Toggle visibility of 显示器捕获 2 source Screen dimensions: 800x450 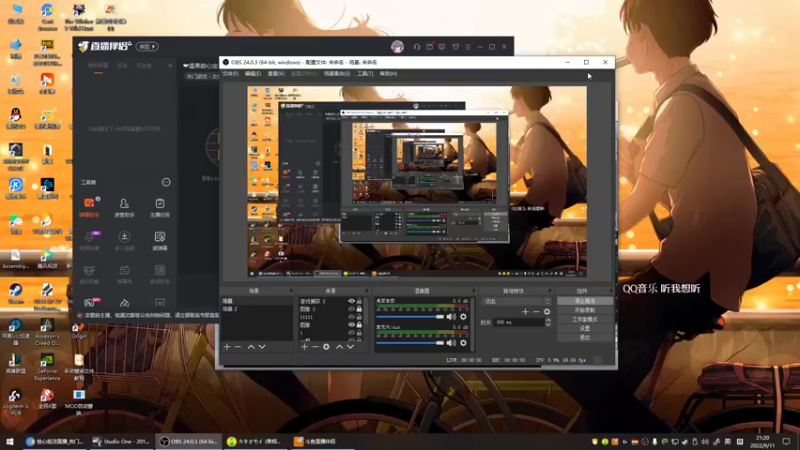tap(351, 301)
